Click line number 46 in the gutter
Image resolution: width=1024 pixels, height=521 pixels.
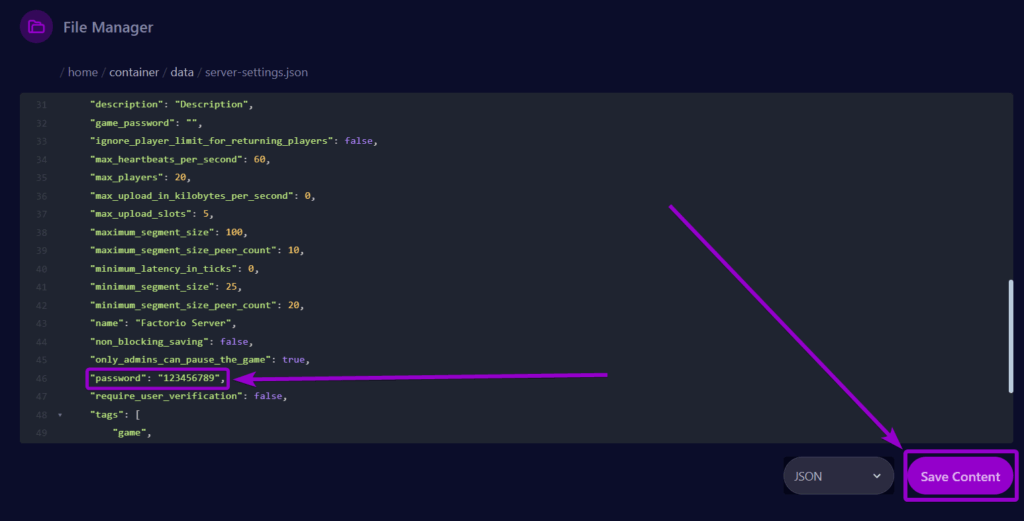point(41,378)
